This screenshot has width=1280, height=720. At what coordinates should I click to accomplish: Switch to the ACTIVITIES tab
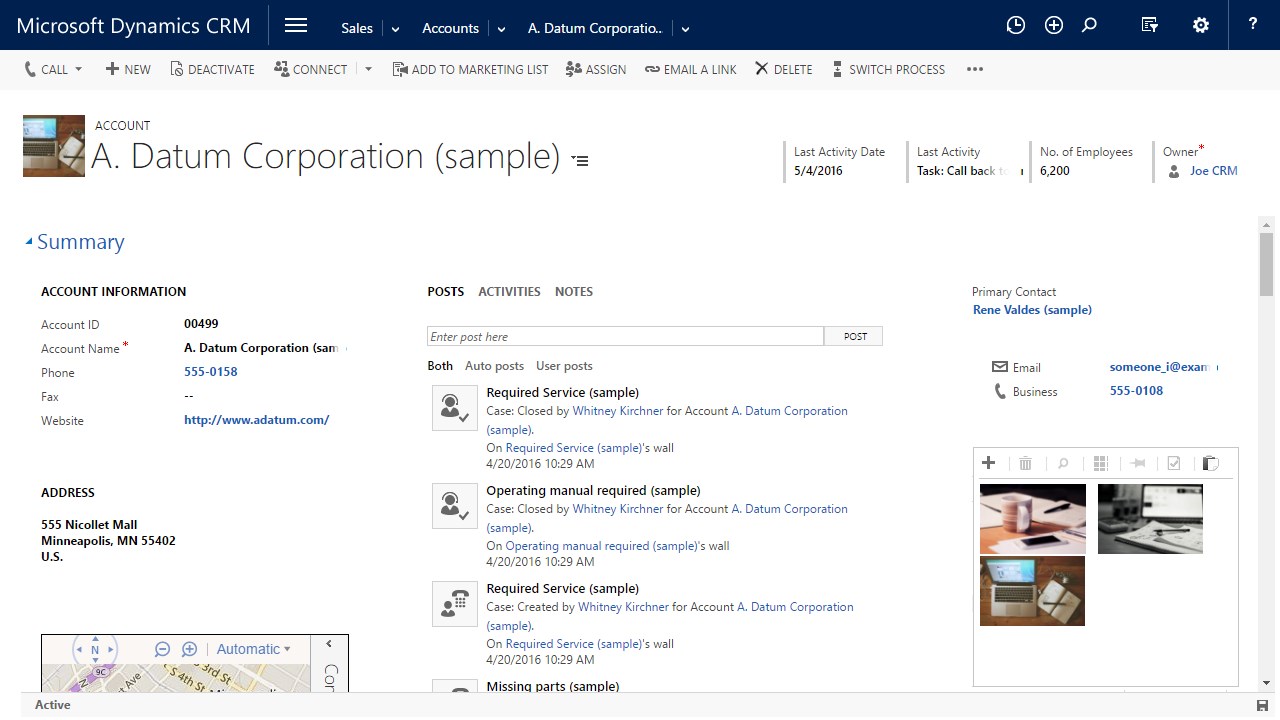509,291
